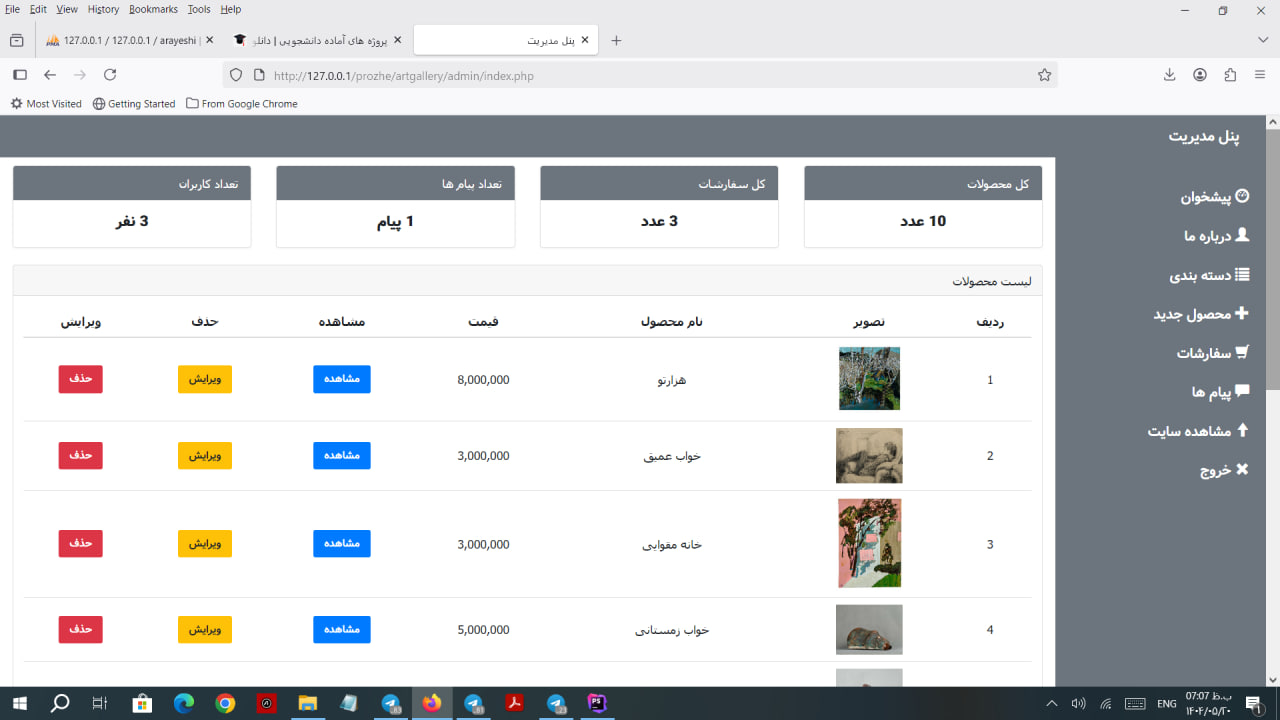Switch to the 127.0.0.1 arayeshi tab
Viewport: 1280px width, 720px height.
pos(123,40)
